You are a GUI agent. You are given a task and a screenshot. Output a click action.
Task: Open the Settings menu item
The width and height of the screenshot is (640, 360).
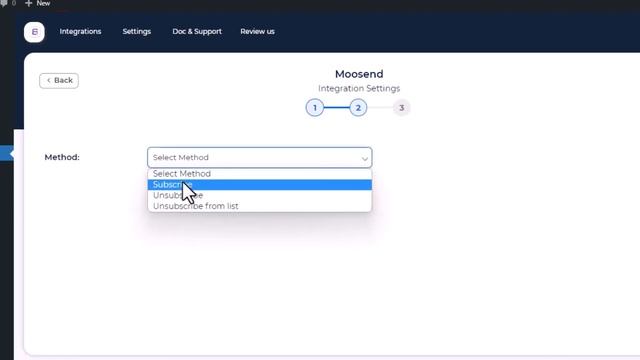(137, 31)
